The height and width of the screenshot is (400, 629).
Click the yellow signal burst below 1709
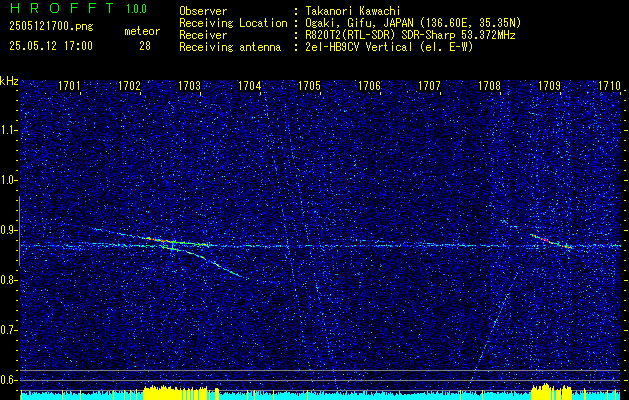point(552,392)
